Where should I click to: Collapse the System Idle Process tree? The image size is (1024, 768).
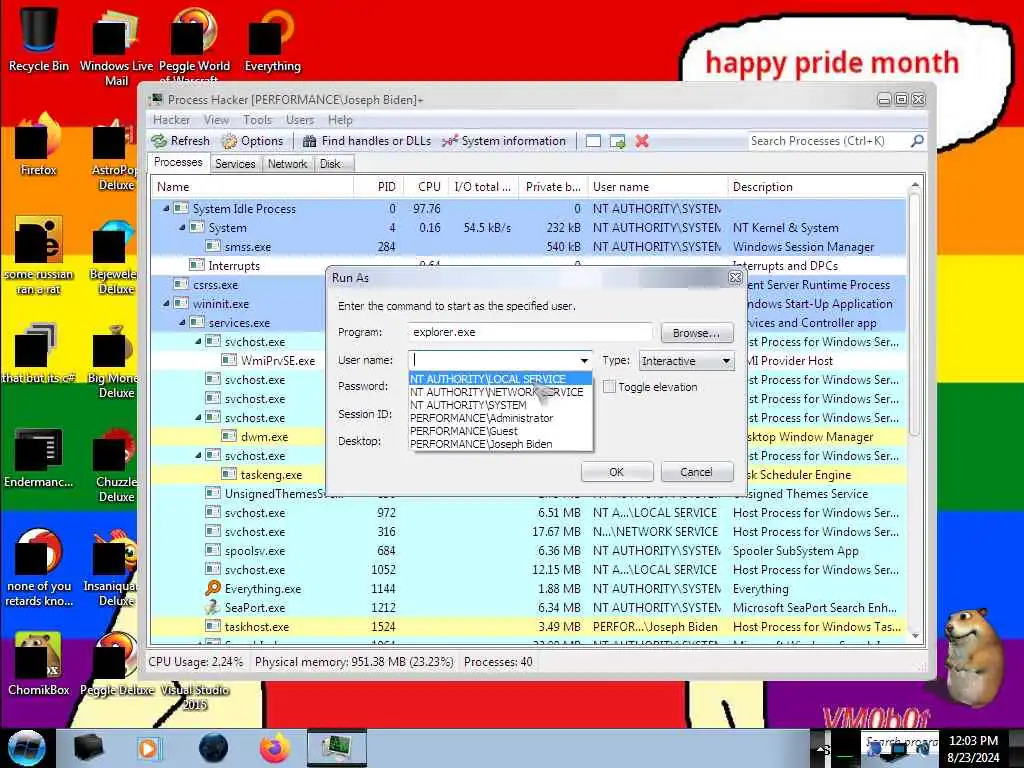click(x=166, y=208)
